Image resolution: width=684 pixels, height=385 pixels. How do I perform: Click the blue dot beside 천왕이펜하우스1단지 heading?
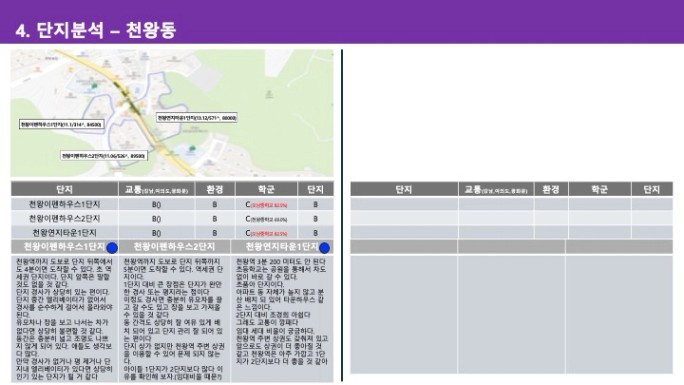pyautogui.click(x=112, y=248)
